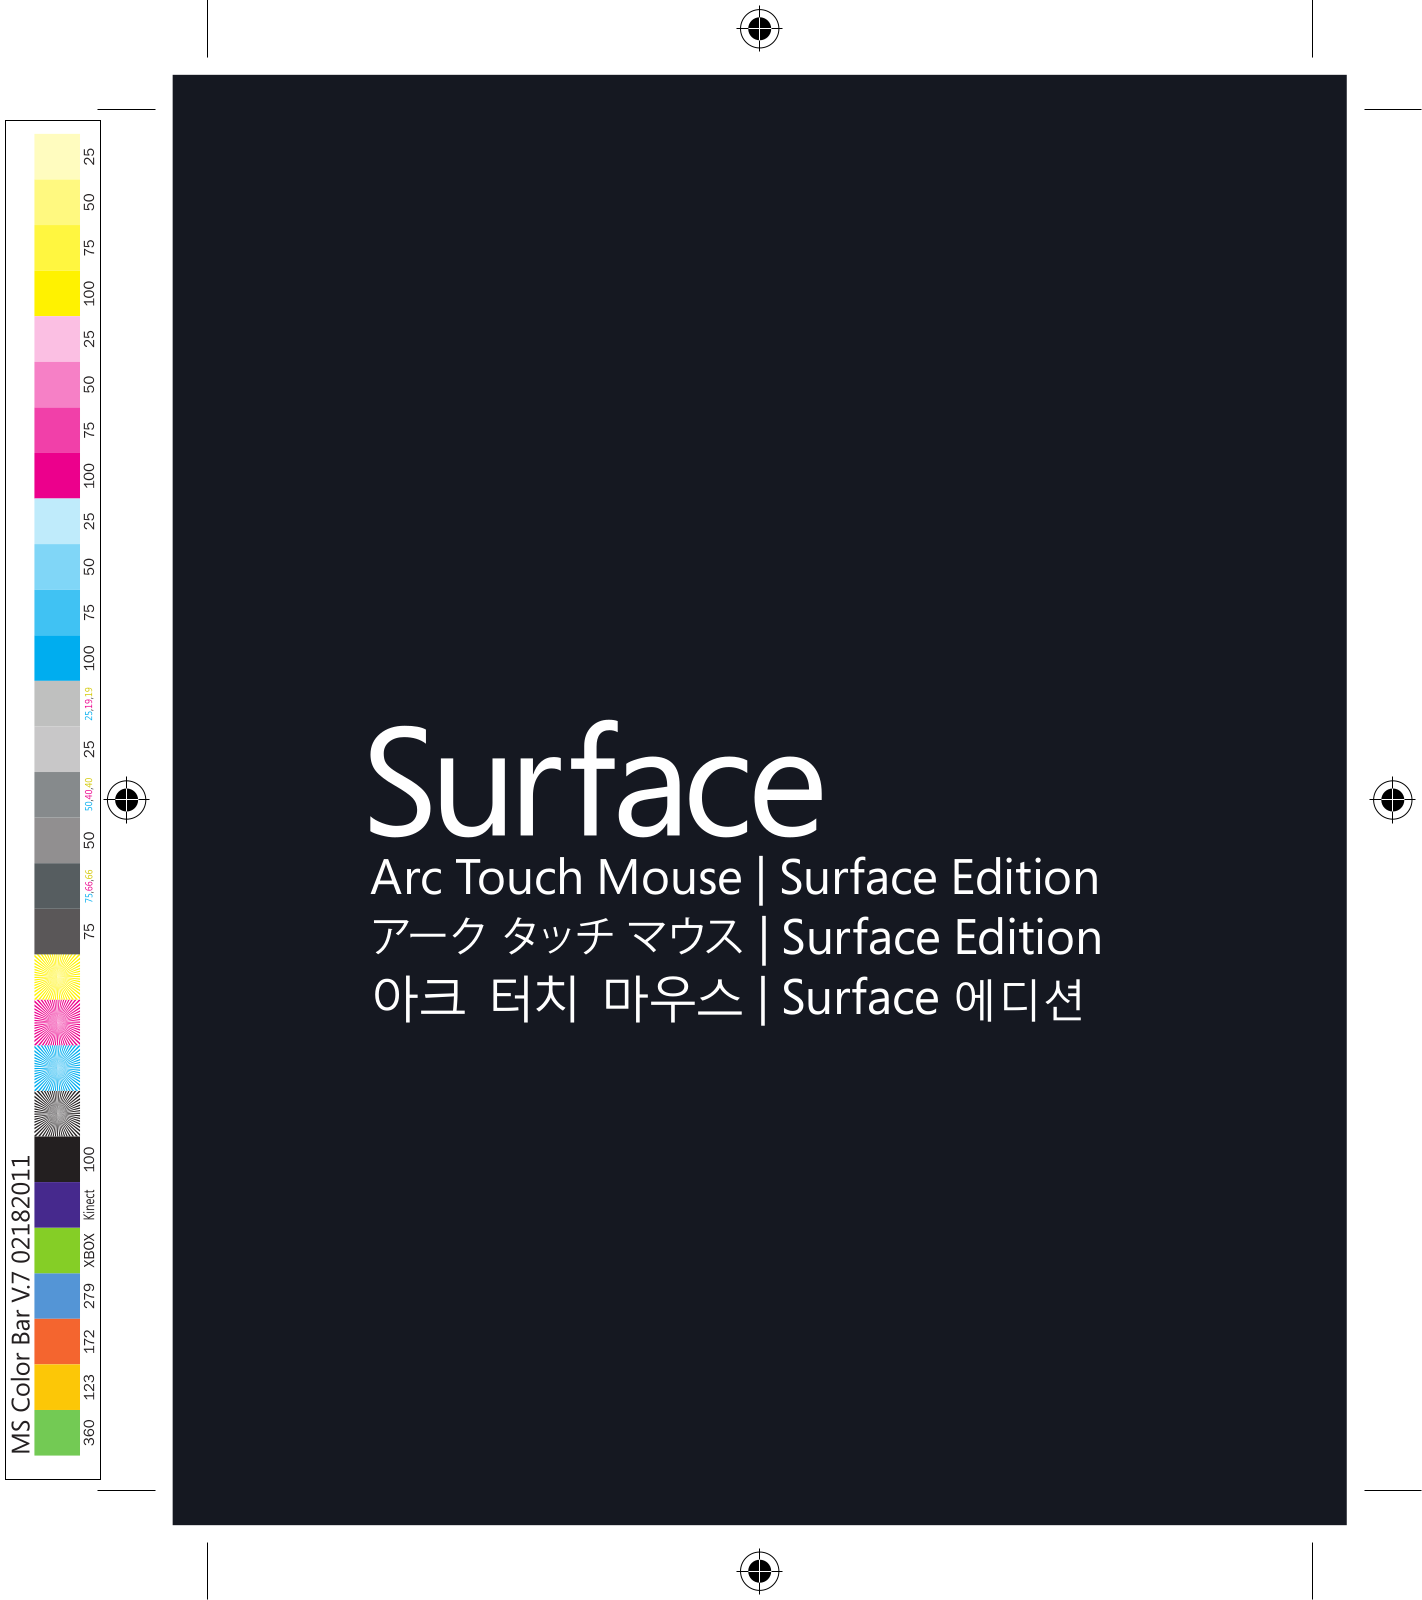Click the "XBOX" swatch label text
The image size is (1422, 1600).
click(x=89, y=1250)
